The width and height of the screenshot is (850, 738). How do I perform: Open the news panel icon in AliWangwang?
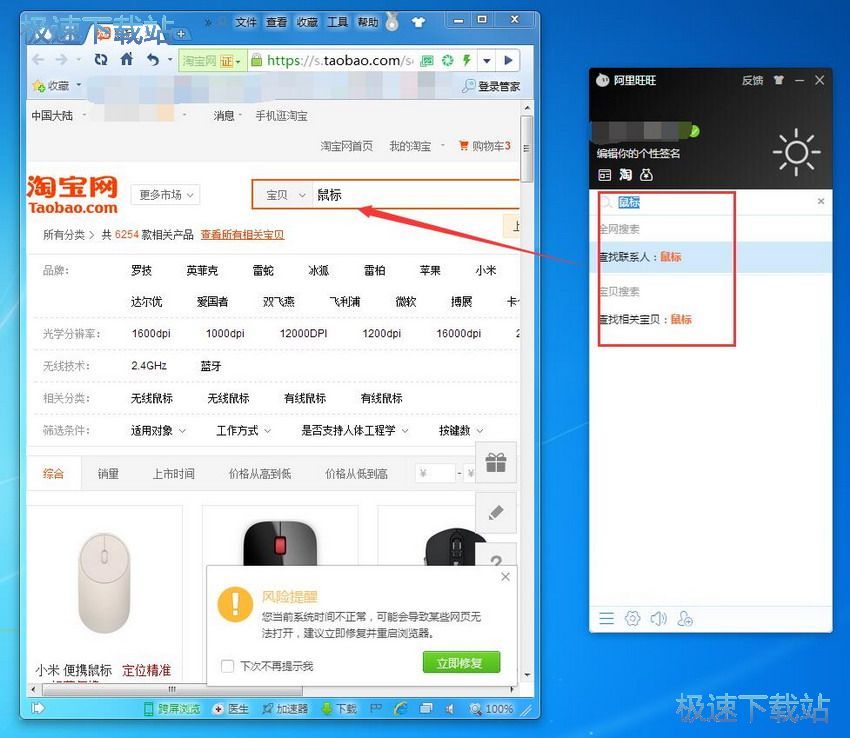pyautogui.click(x=604, y=175)
